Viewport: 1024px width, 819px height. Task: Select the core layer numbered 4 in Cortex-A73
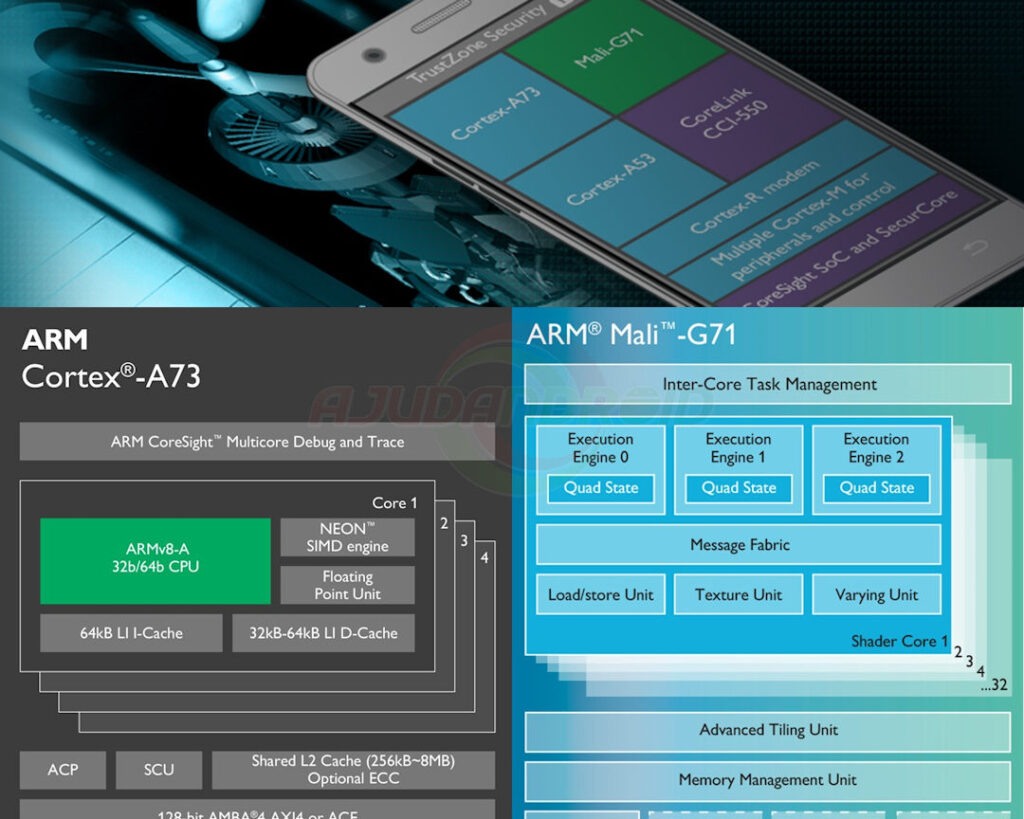(485, 558)
